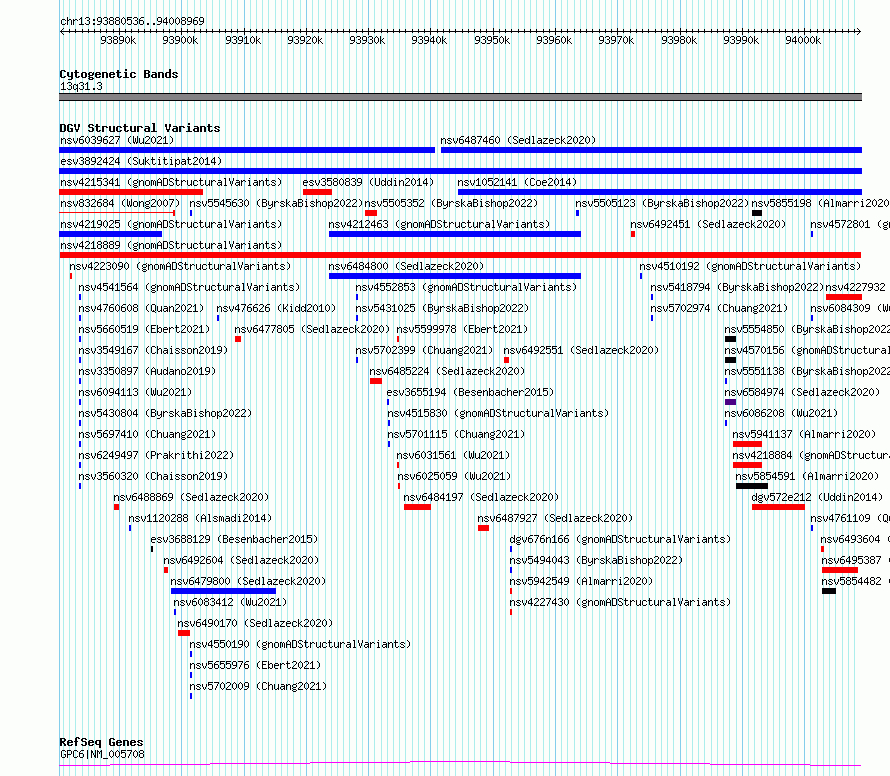Viewport: 890px width, 776px height.
Task: Click nsv3549167 (Chaisson2019) label
Action: click(x=153, y=350)
